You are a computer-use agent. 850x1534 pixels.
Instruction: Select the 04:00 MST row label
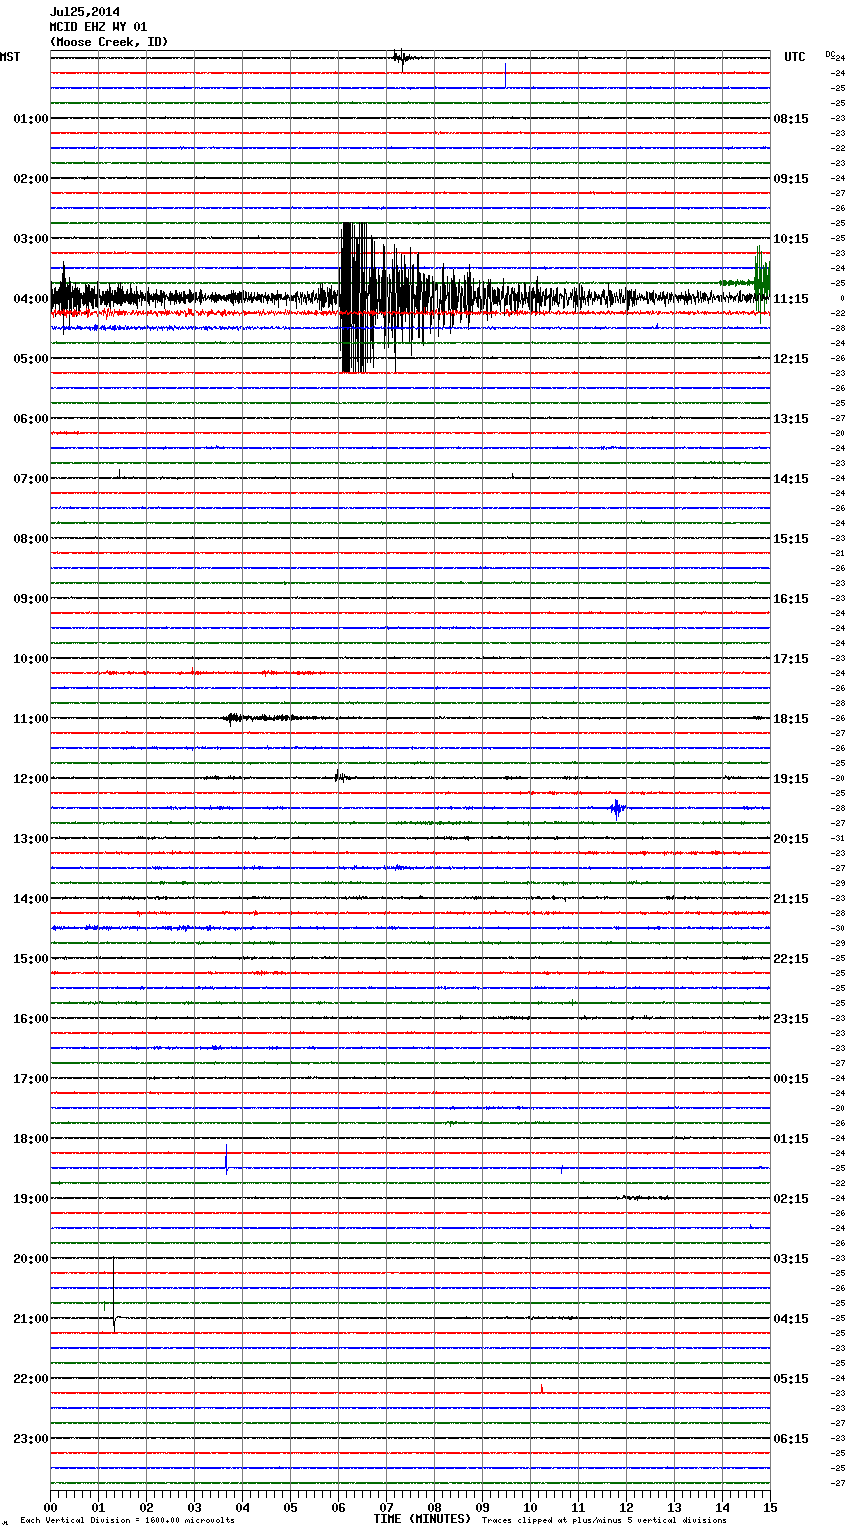tap(31, 299)
